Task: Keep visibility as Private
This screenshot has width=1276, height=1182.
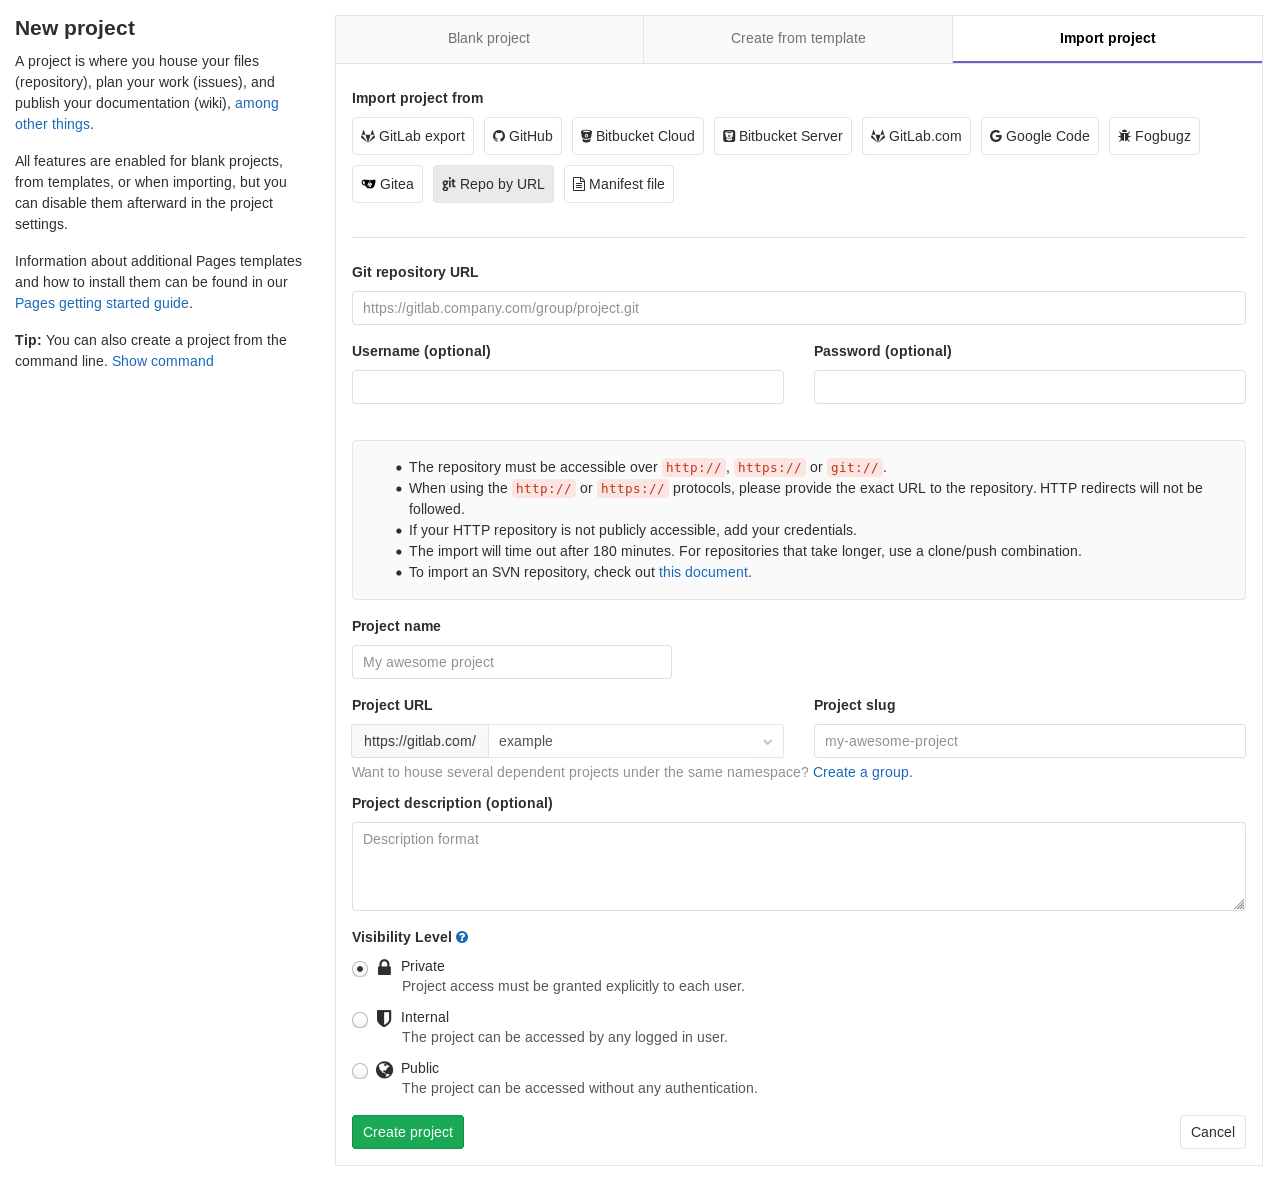Action: tap(360, 968)
